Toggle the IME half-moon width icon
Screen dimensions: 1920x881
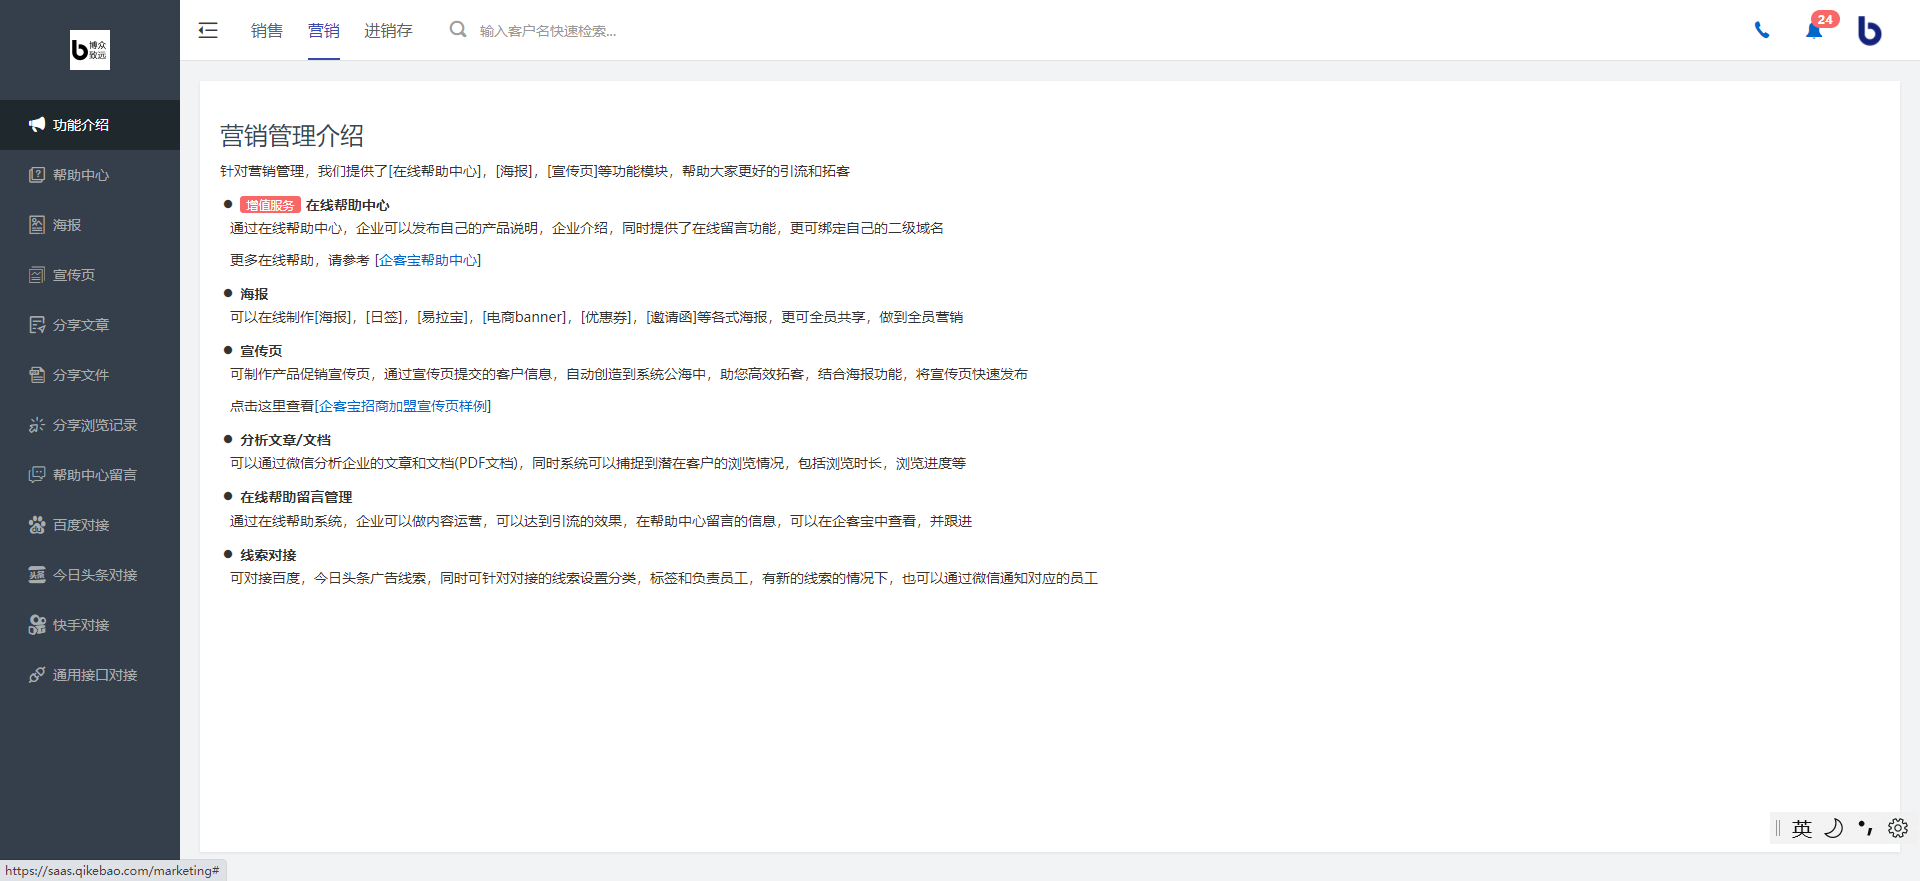tap(1833, 828)
